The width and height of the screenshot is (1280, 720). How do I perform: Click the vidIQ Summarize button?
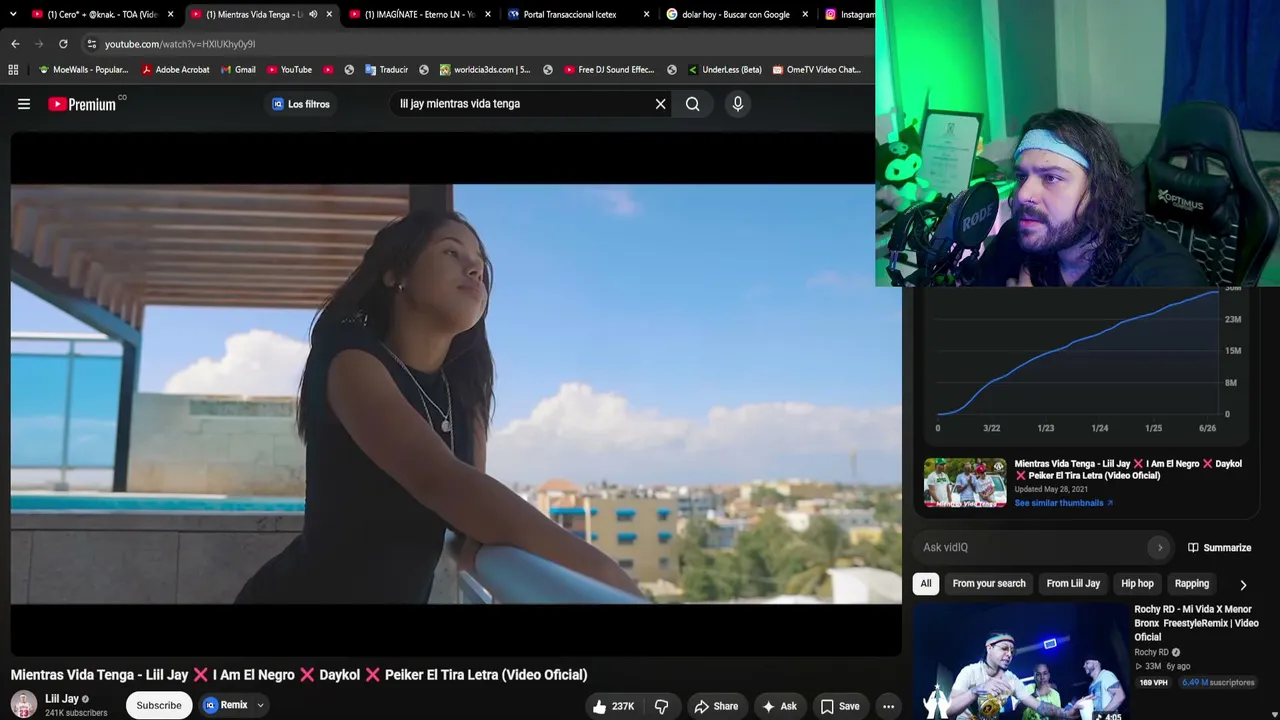tap(1219, 548)
